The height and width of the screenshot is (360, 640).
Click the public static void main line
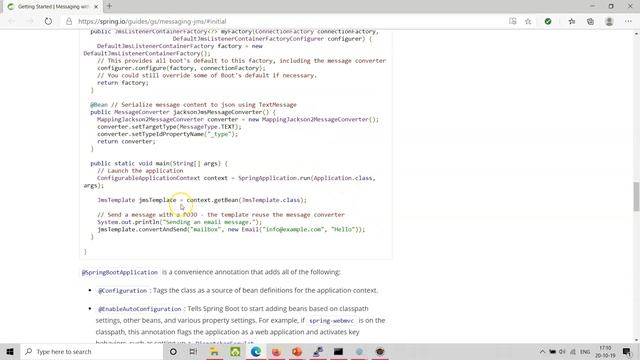click(x=159, y=163)
